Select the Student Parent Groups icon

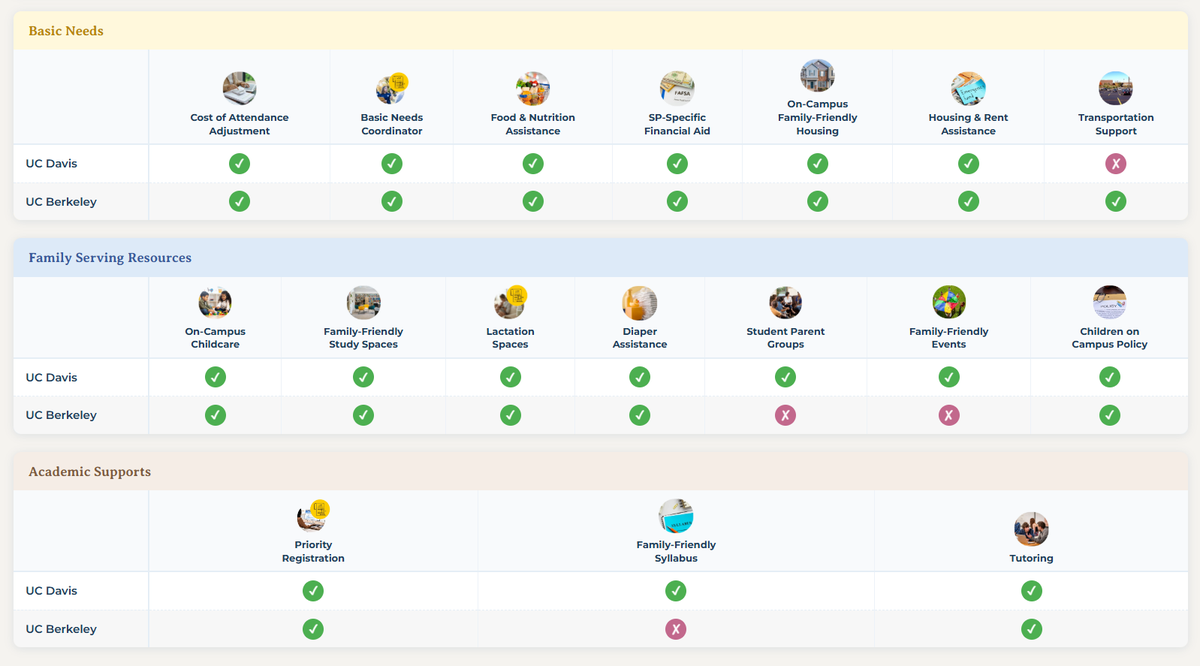[785, 303]
